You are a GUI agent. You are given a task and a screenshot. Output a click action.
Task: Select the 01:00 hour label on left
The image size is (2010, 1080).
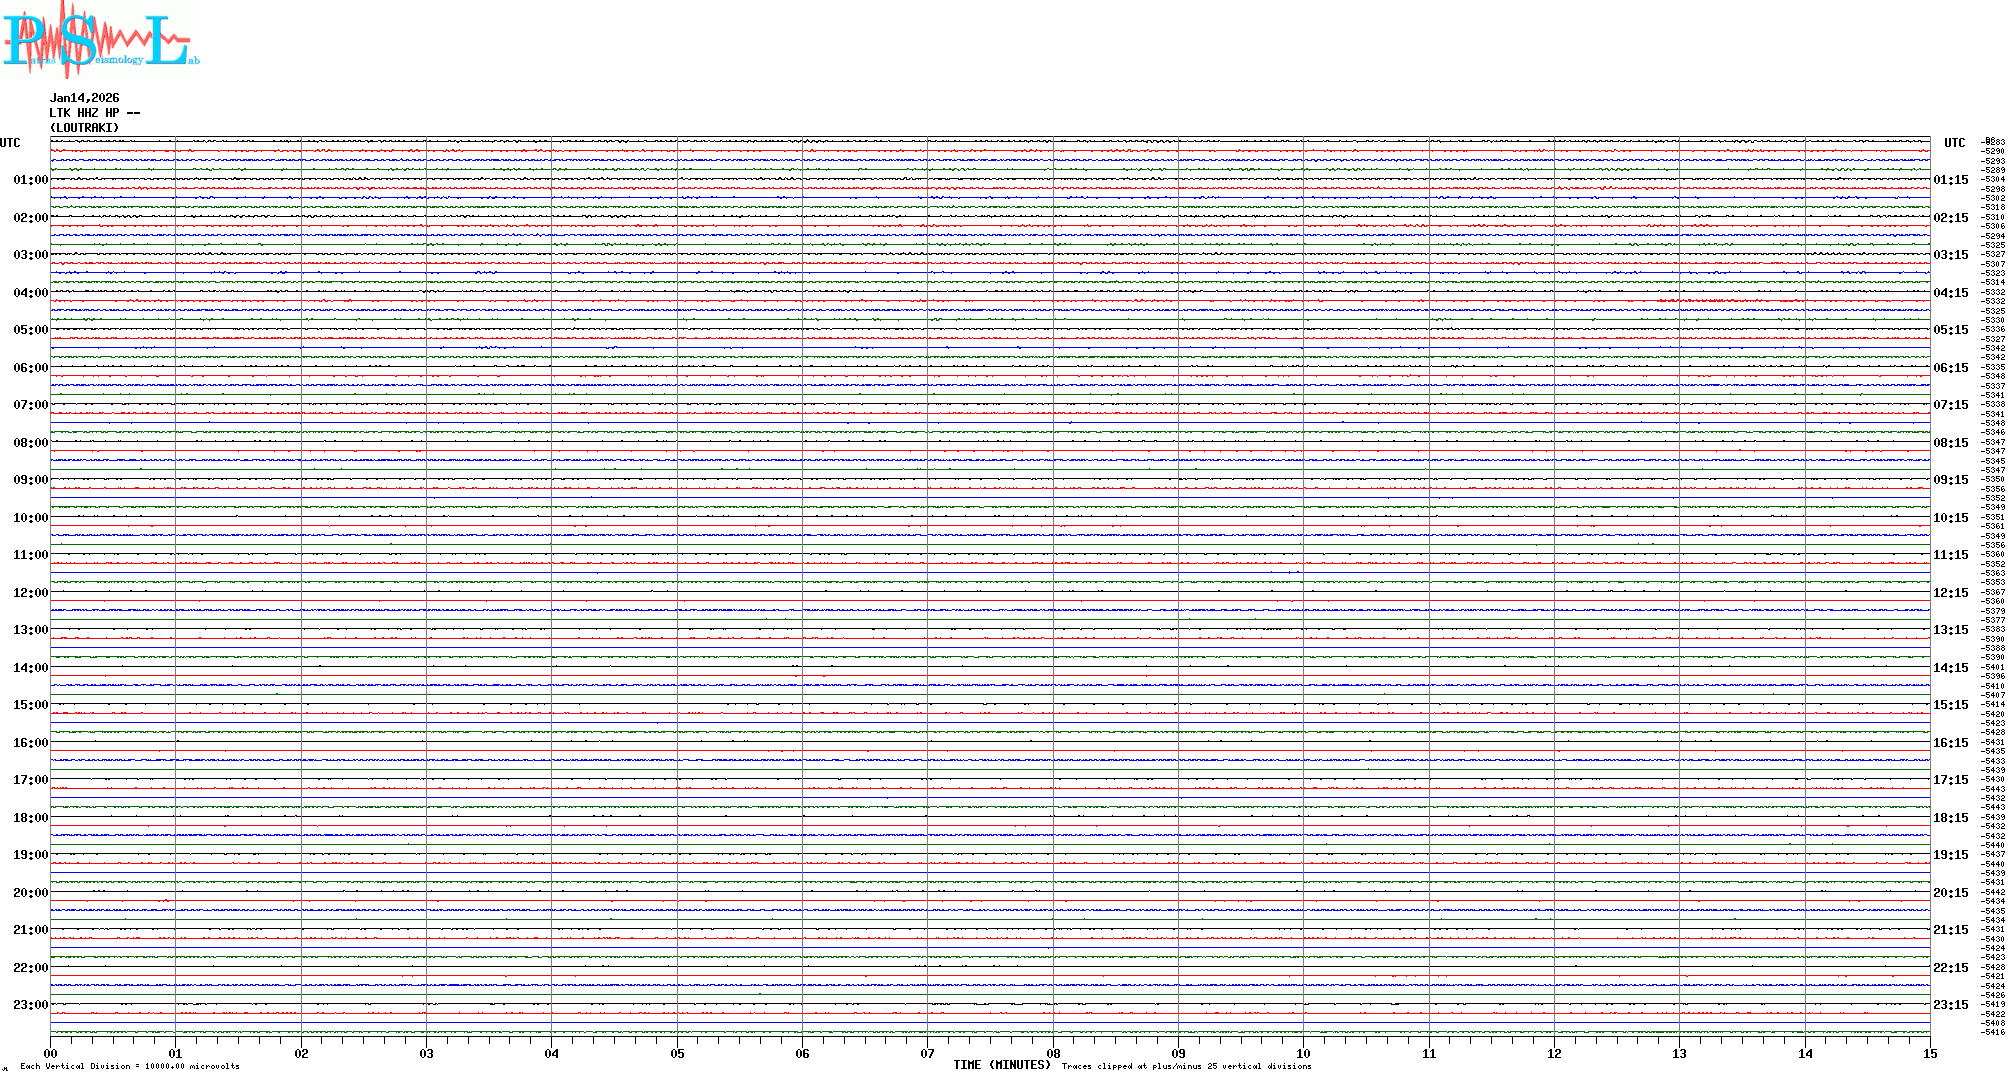click(x=30, y=180)
